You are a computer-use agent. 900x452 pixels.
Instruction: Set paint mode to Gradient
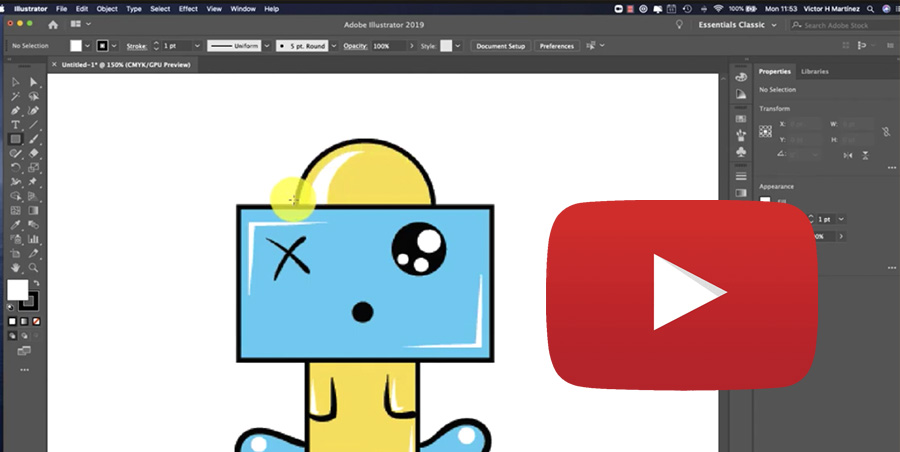pos(24,322)
